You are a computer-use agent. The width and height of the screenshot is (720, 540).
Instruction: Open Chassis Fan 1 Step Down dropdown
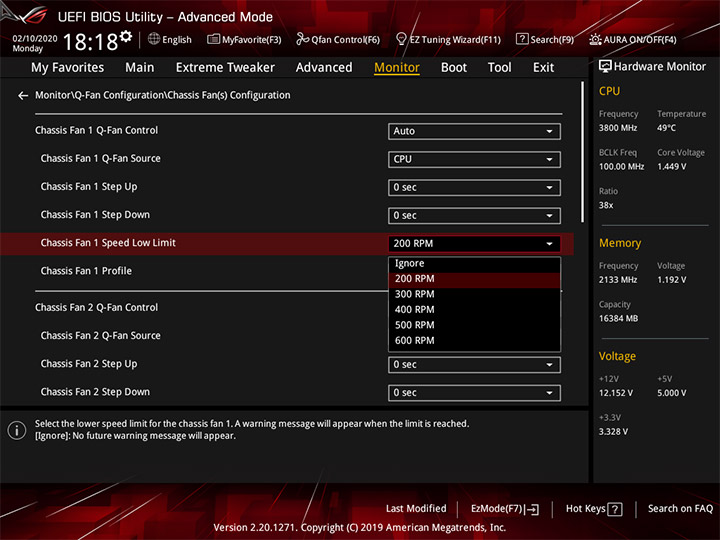(x=474, y=215)
